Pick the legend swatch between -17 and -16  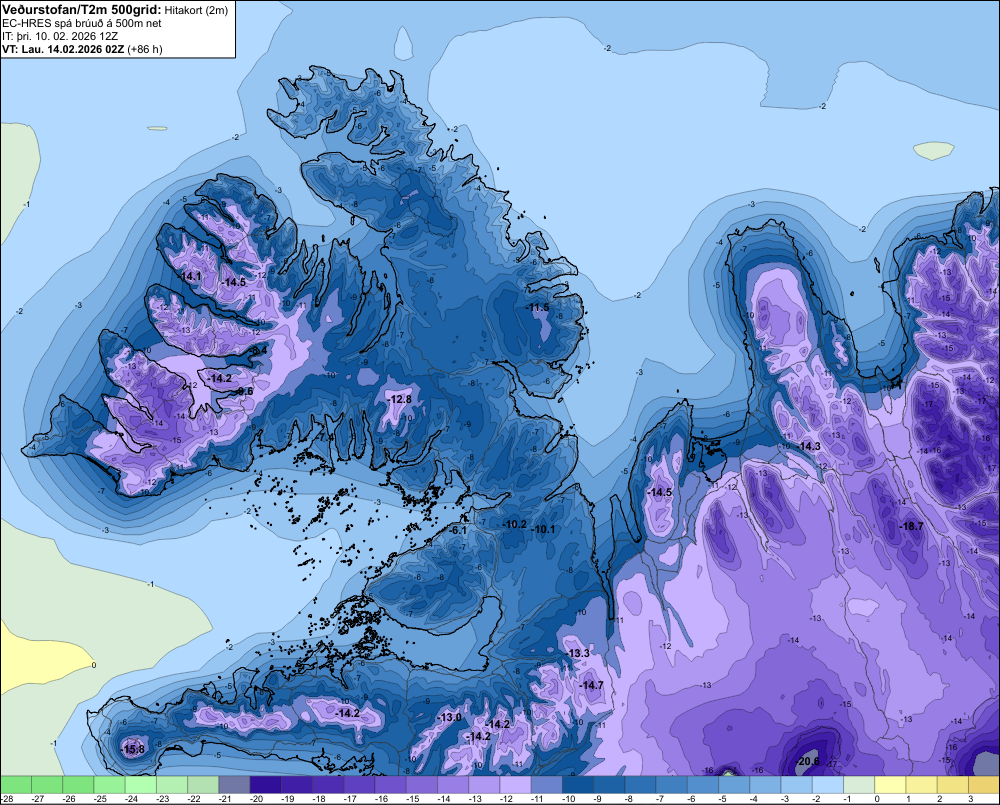coord(359,784)
